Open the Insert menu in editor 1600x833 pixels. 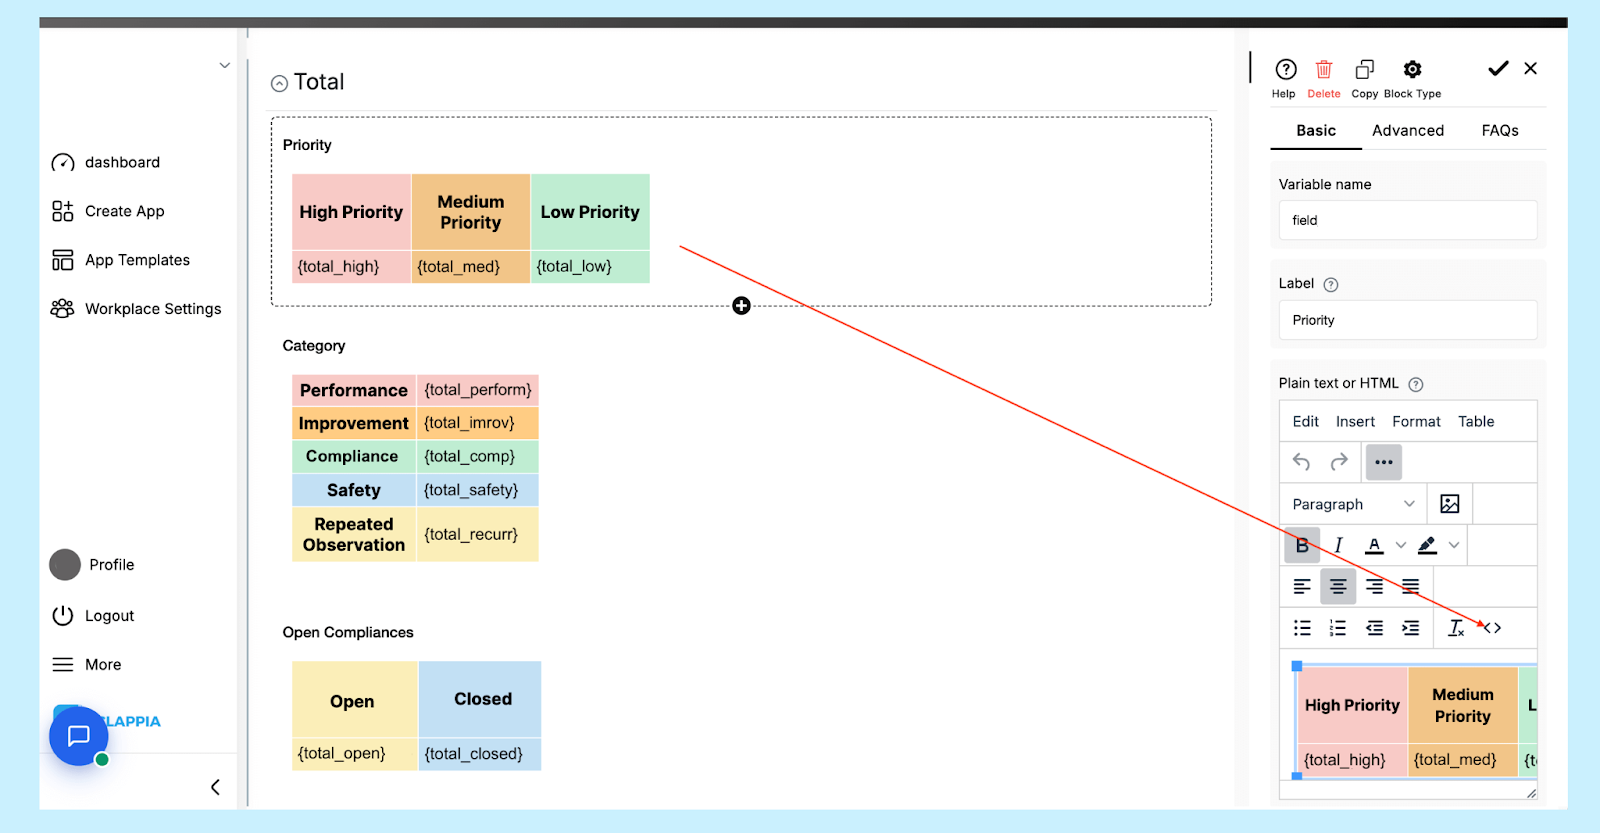point(1355,421)
